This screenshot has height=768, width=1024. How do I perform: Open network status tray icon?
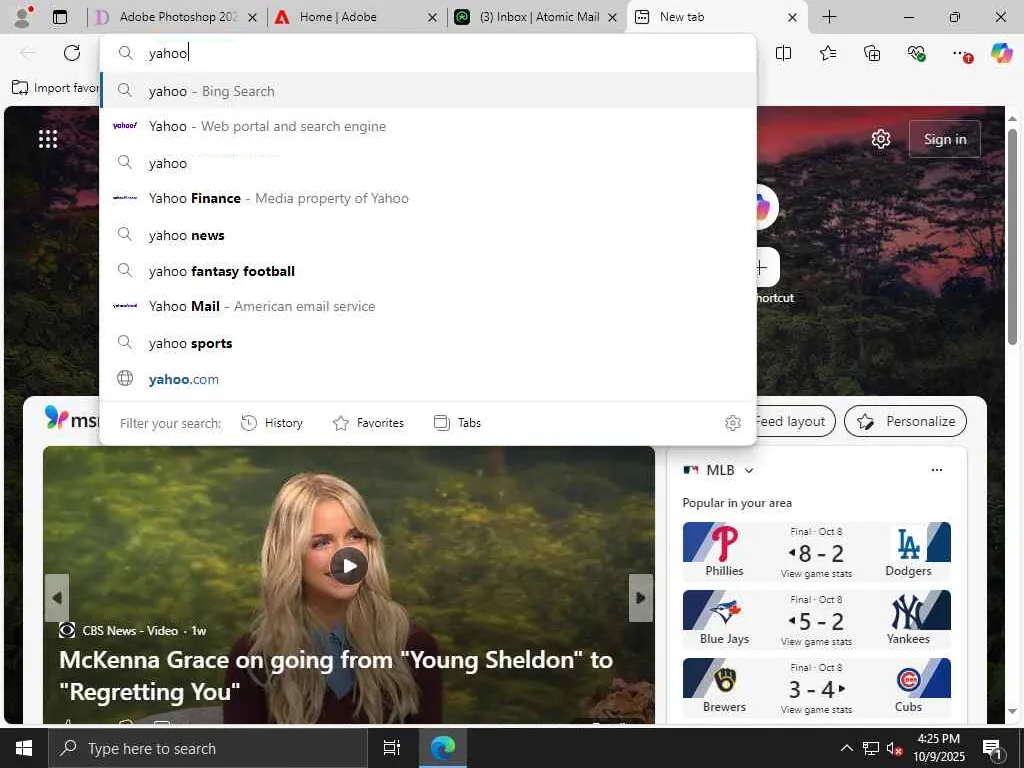coord(871,748)
